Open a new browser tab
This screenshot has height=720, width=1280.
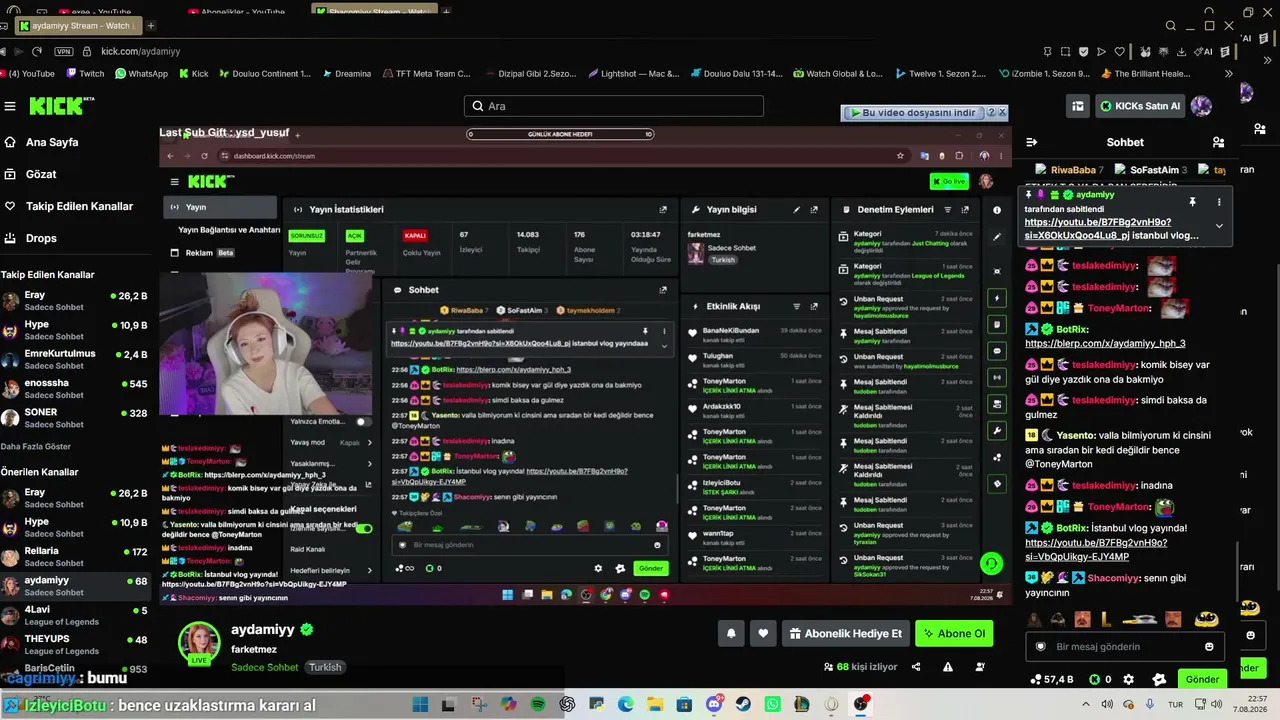(x=151, y=25)
